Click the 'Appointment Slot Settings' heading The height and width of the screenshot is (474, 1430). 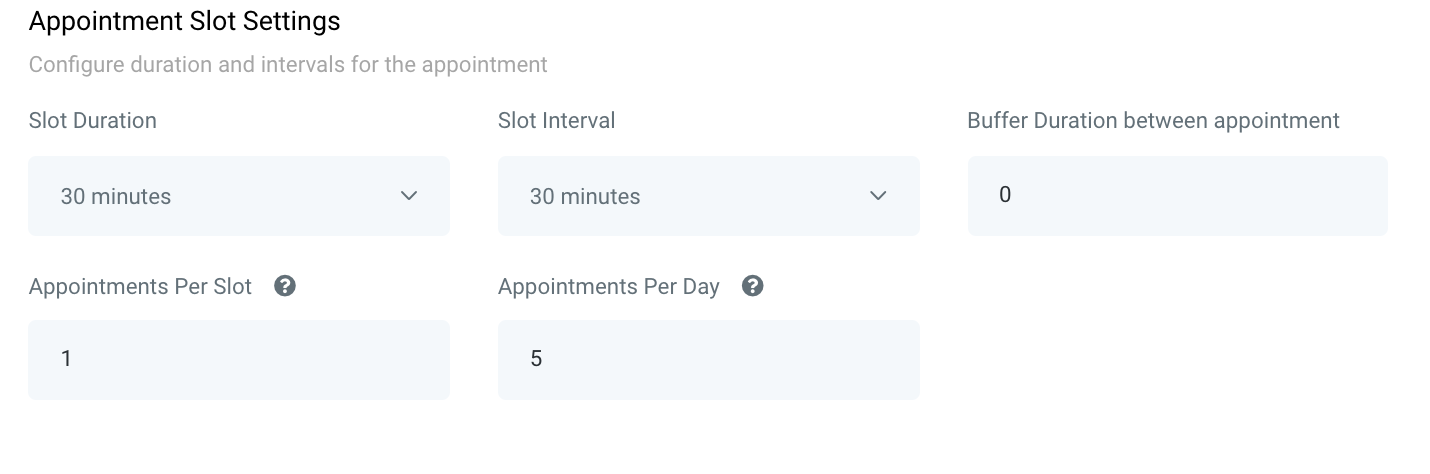184,21
